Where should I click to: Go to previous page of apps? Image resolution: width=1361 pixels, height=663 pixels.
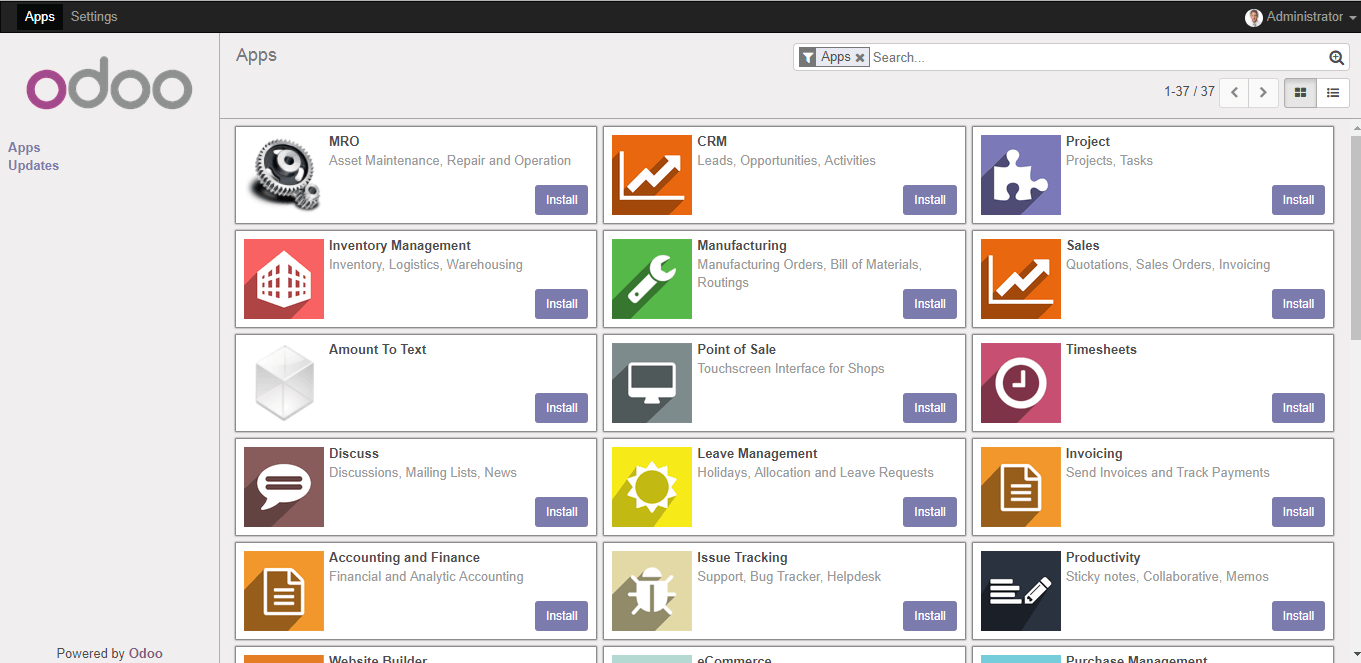[1234, 92]
